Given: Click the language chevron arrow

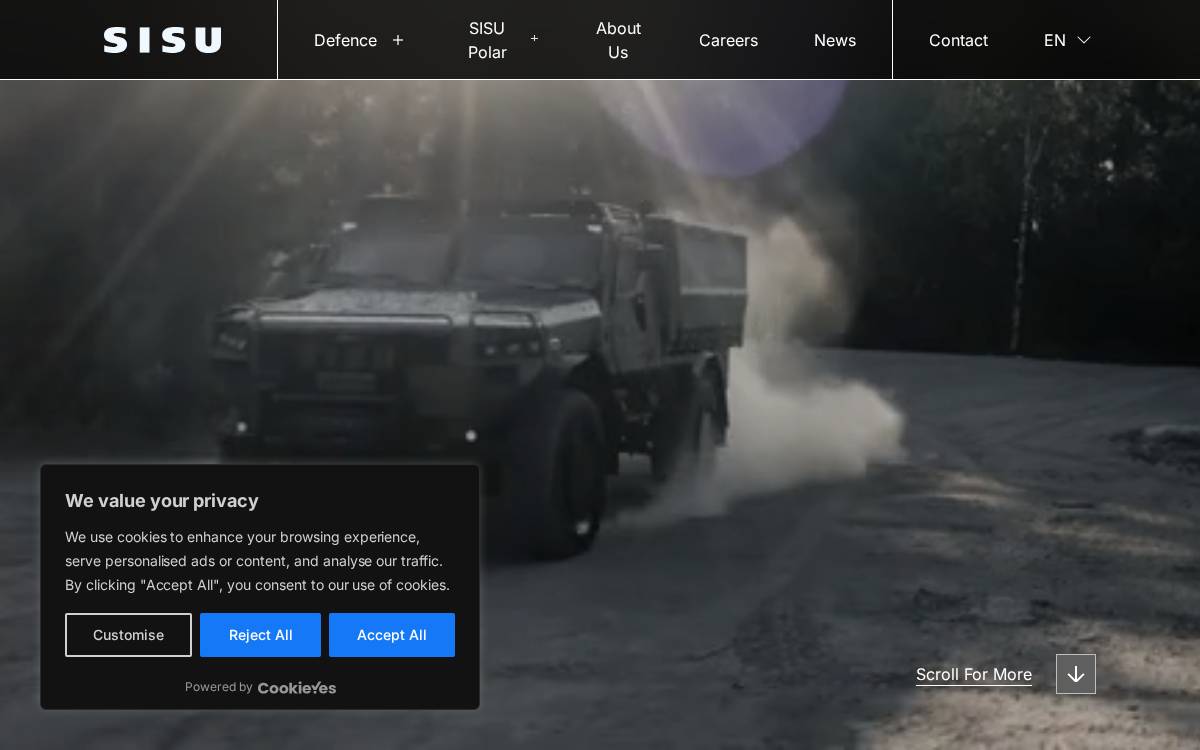Looking at the screenshot, I should [x=1084, y=40].
